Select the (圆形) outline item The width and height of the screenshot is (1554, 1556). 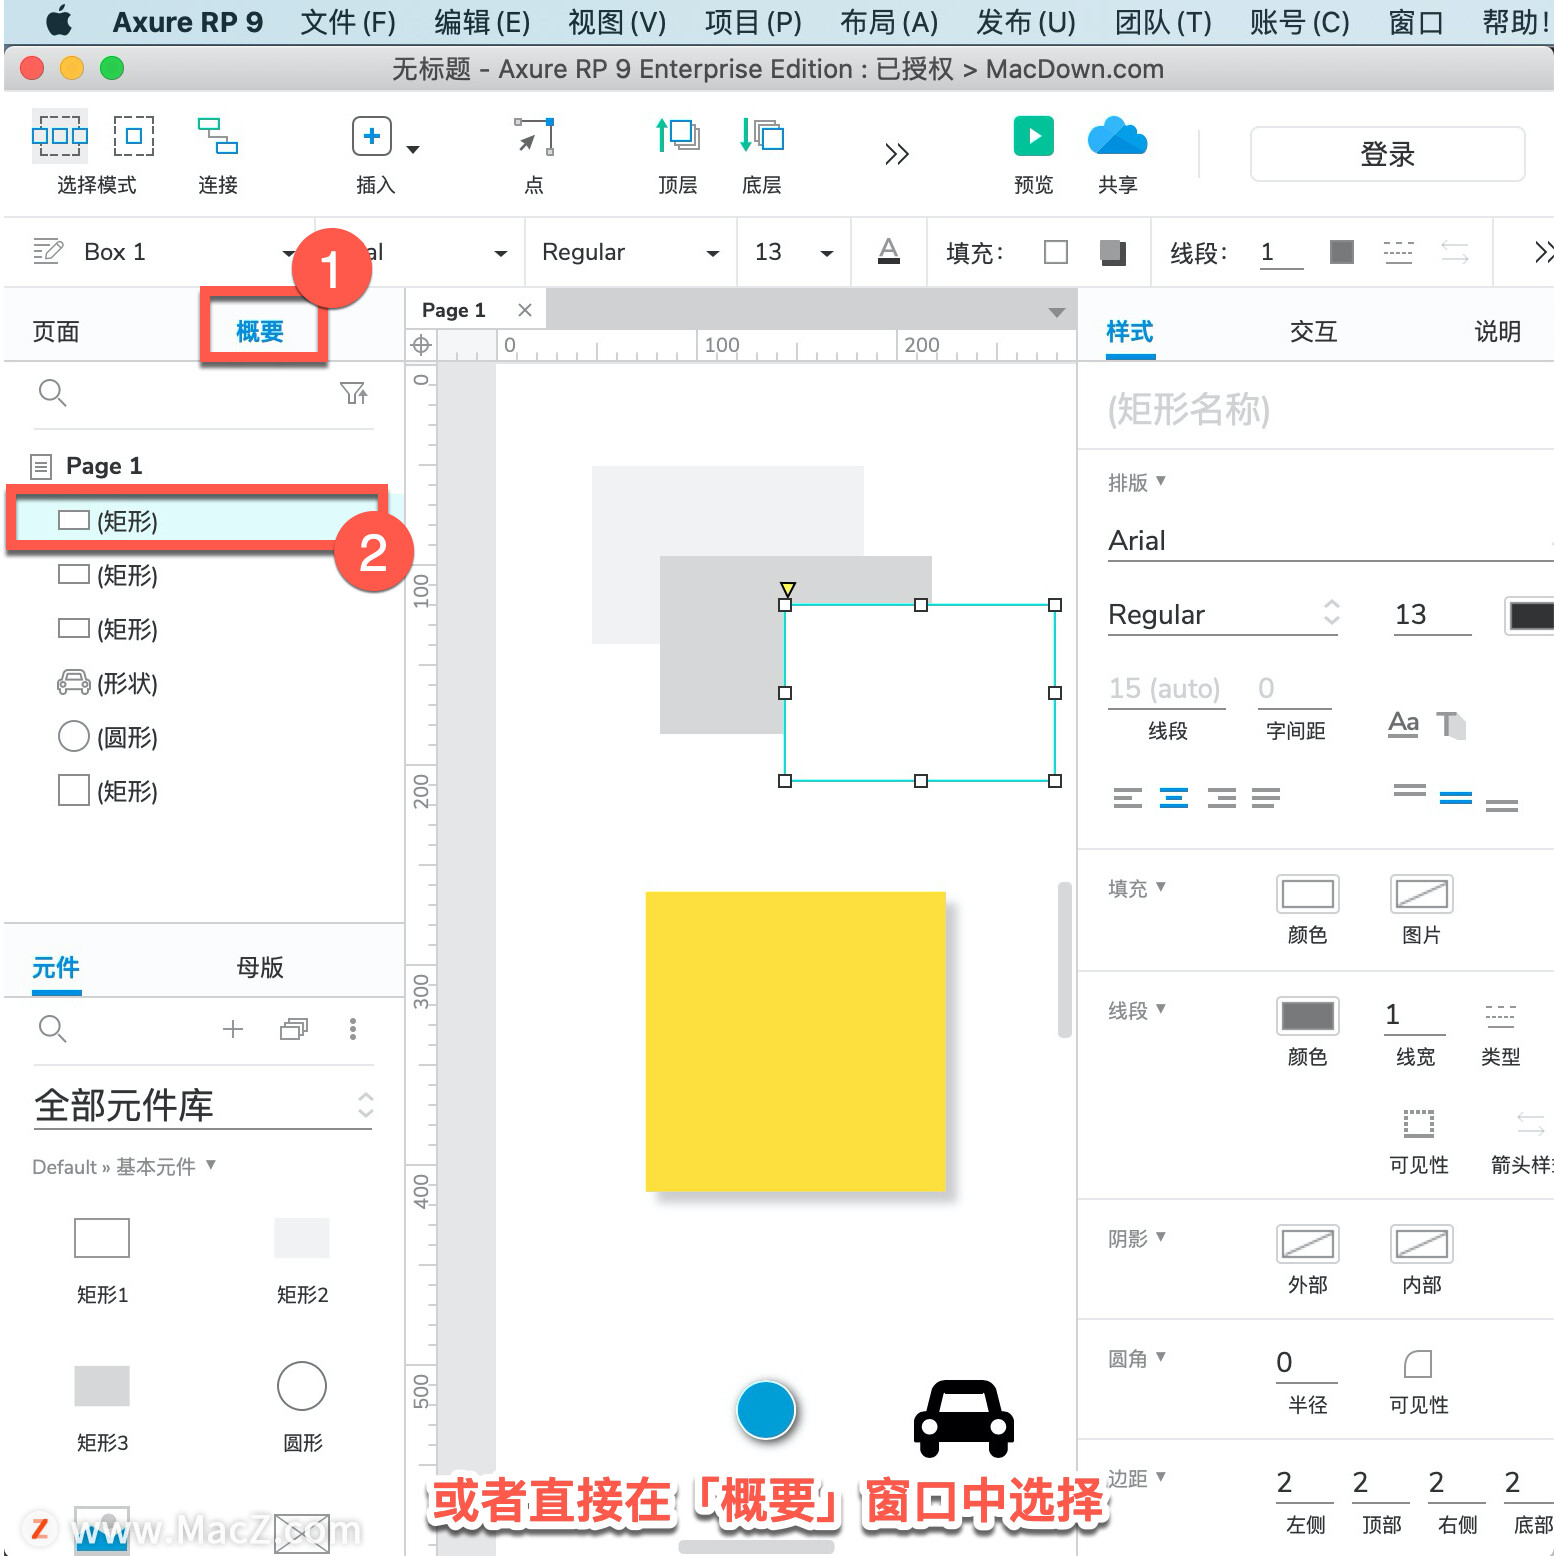pos(107,737)
